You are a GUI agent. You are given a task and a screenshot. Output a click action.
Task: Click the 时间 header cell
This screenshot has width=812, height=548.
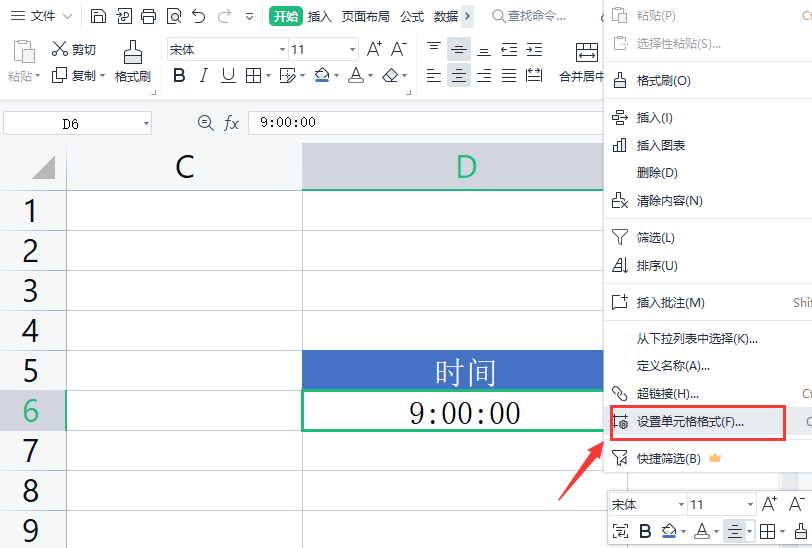[x=453, y=370]
